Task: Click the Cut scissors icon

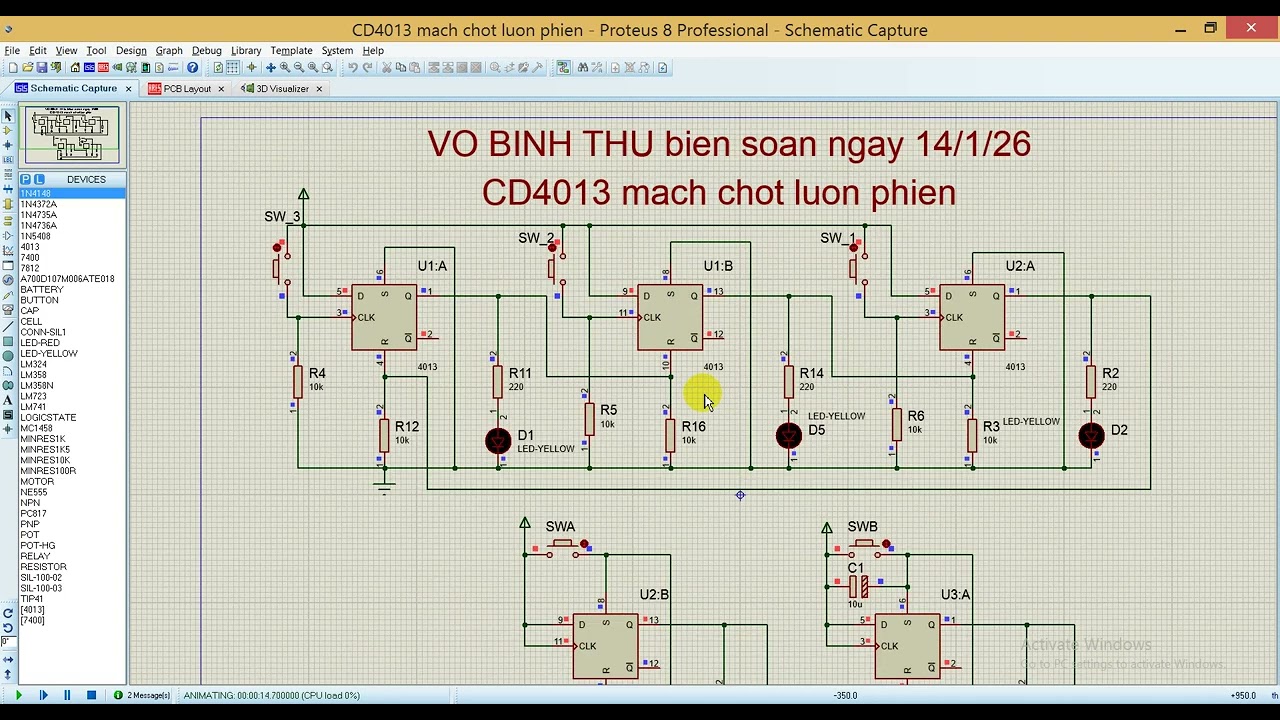Action: point(387,68)
